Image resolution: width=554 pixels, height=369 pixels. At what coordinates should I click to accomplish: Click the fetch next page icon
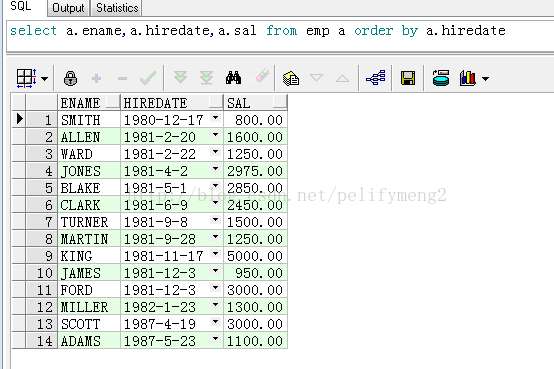coord(180,77)
